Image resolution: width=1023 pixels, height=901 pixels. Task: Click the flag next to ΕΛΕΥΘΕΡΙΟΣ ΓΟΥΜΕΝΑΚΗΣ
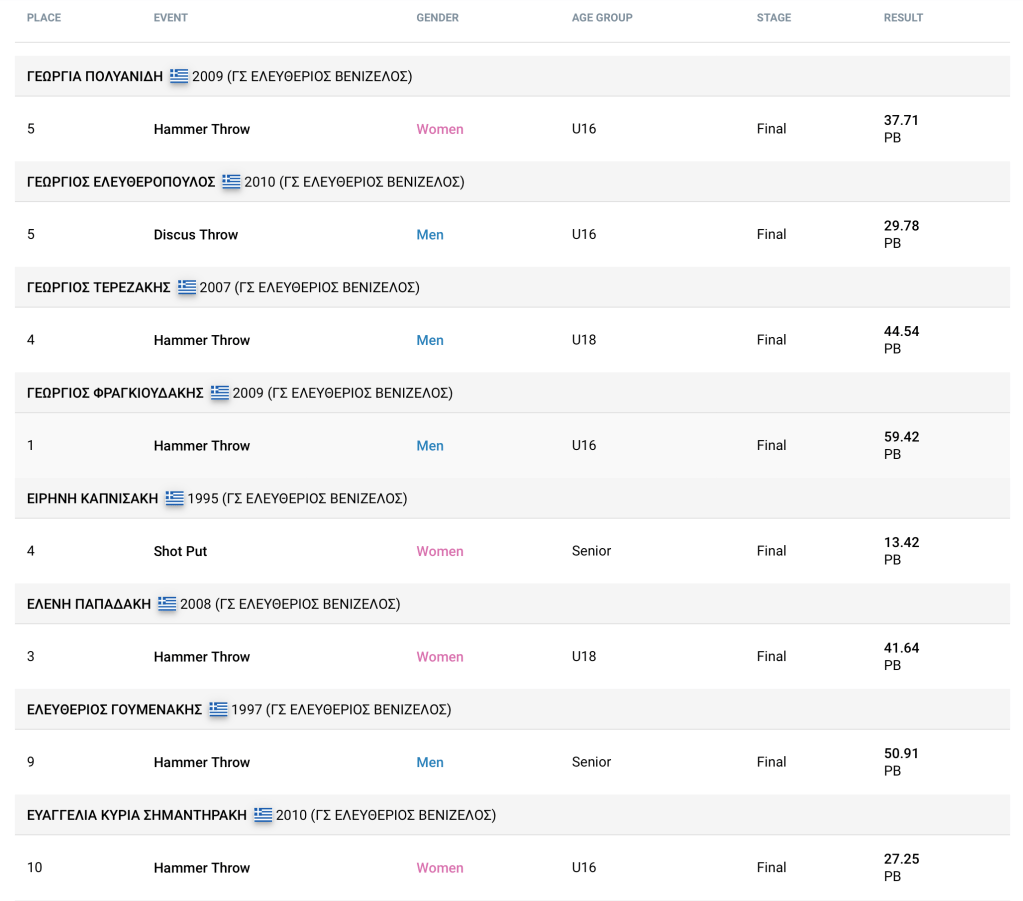click(x=218, y=709)
